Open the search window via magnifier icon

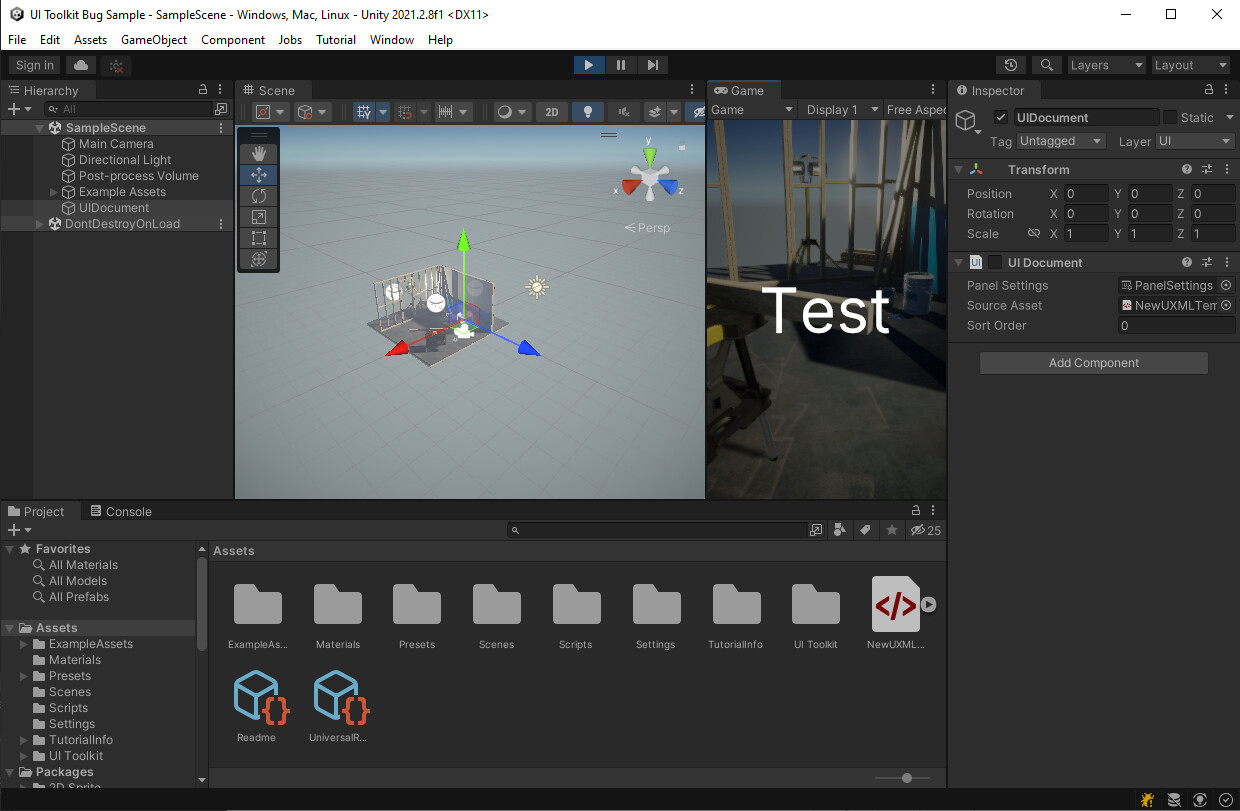(x=1046, y=64)
